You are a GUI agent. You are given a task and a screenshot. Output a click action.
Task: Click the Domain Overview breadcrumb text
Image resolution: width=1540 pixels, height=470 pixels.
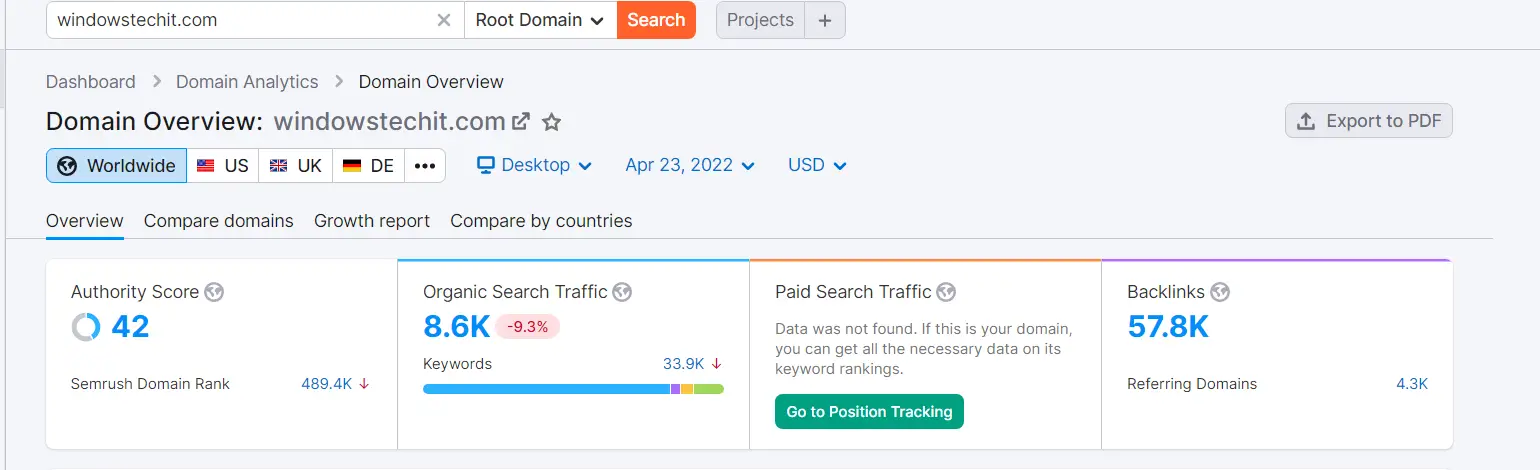point(431,82)
